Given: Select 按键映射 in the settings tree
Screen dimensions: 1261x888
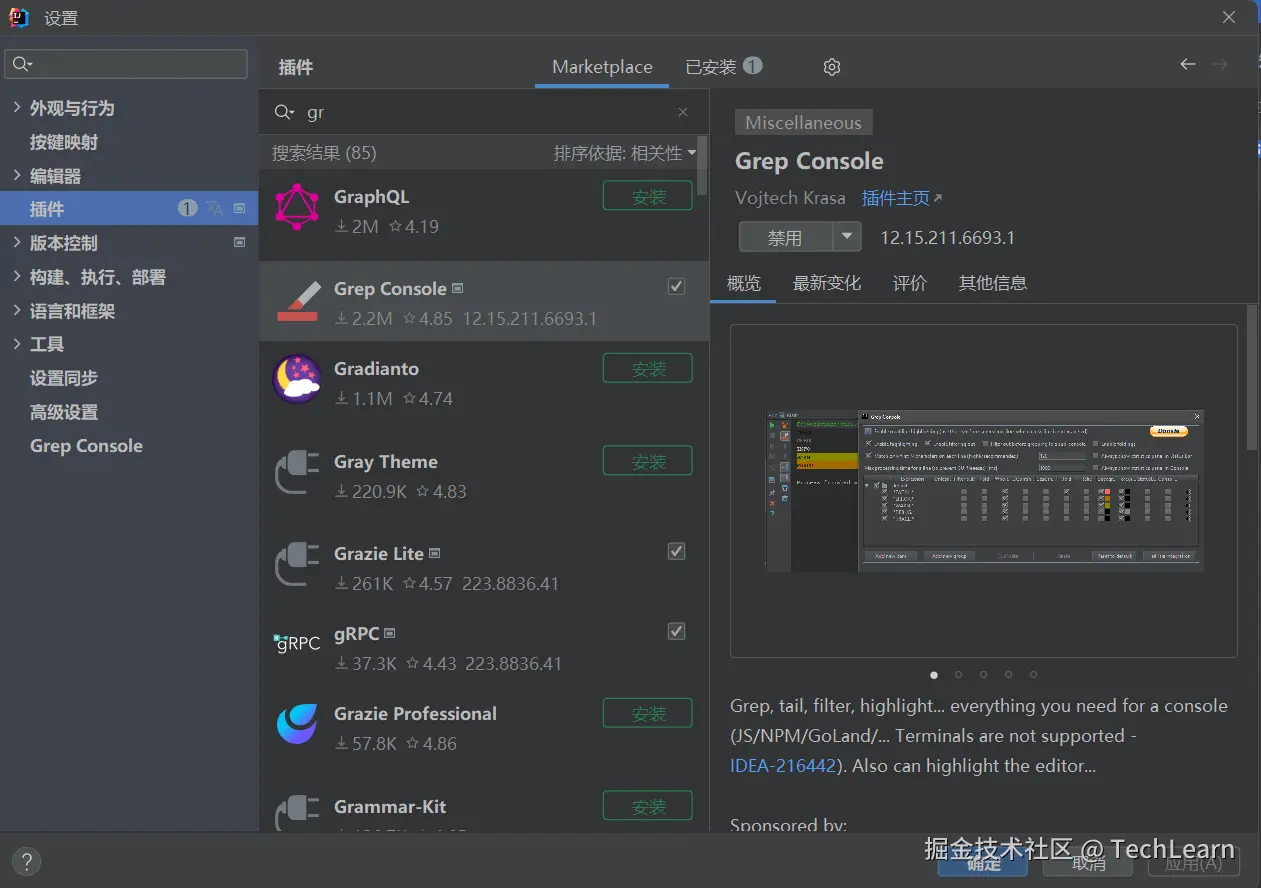Looking at the screenshot, I should pos(64,141).
